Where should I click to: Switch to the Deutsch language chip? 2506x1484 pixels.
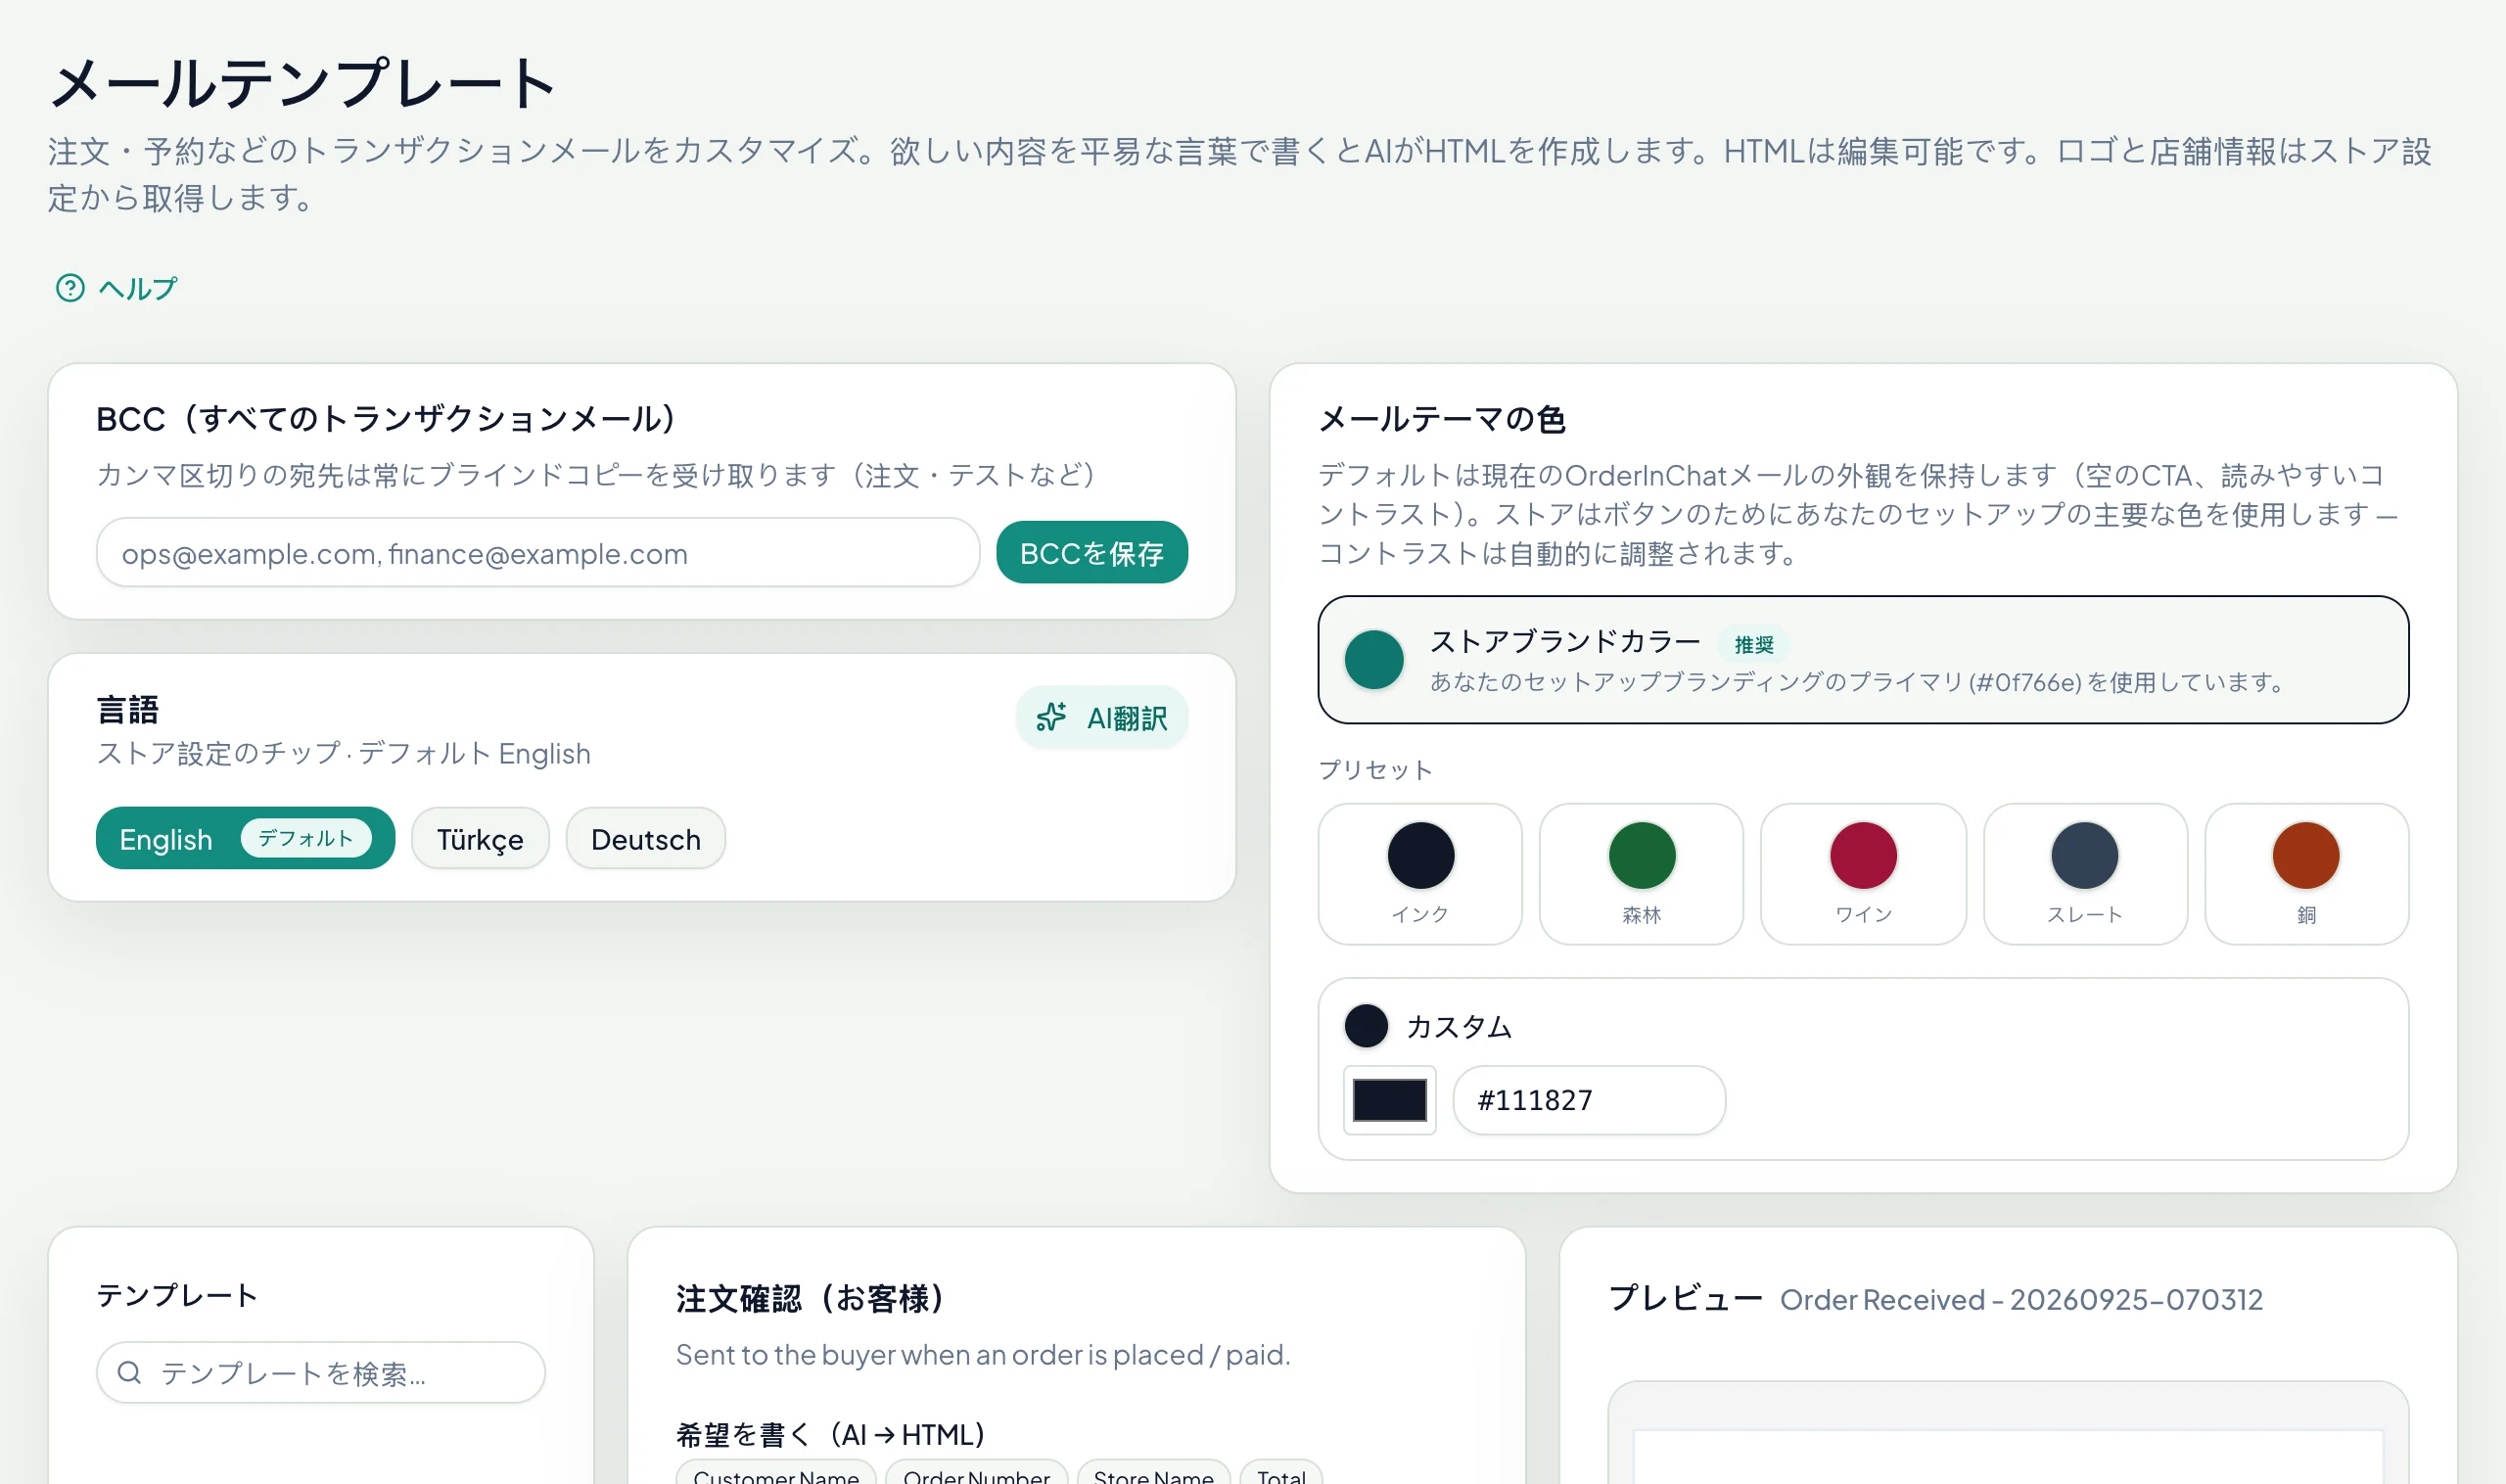pos(646,839)
